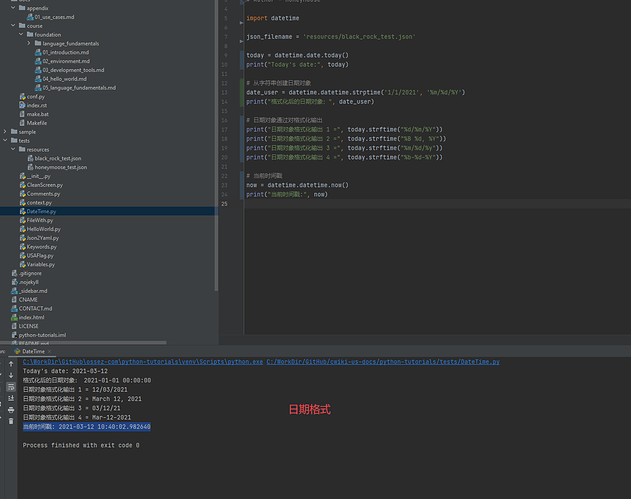This screenshot has height=499, width=631.
Task: Expand the sample folder
Action: click(5, 132)
